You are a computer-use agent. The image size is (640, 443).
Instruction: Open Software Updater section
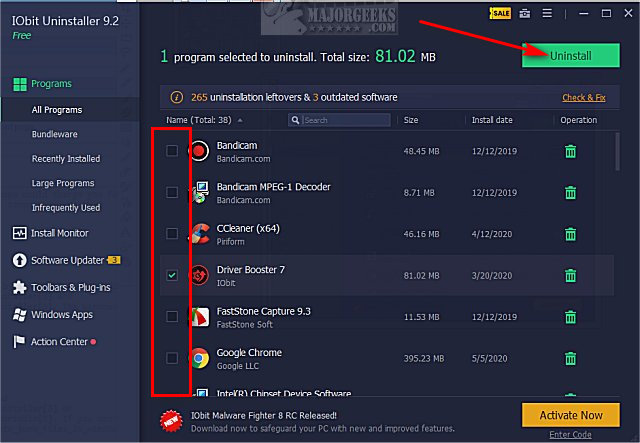[67, 260]
